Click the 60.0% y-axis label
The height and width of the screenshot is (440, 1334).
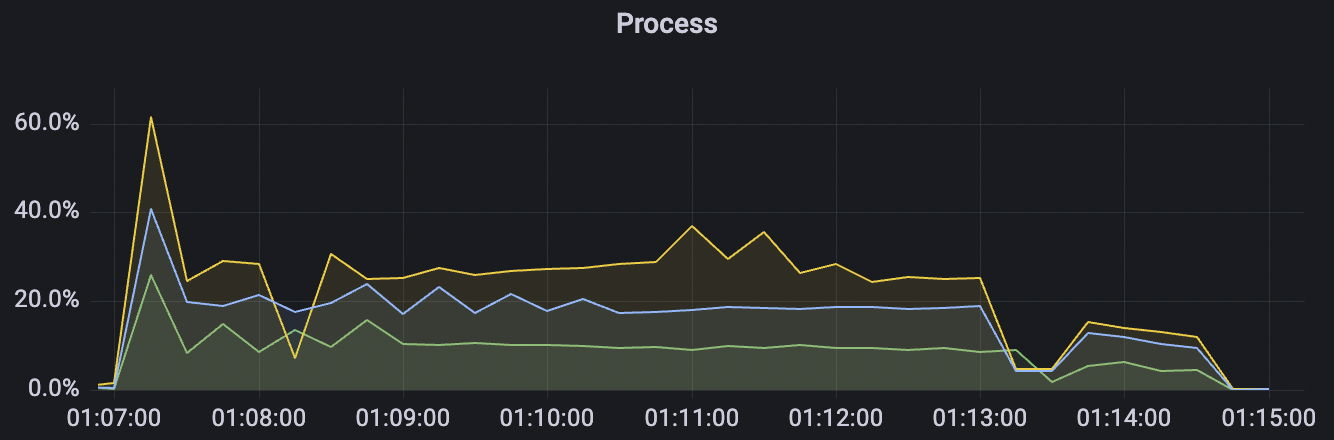point(47,123)
